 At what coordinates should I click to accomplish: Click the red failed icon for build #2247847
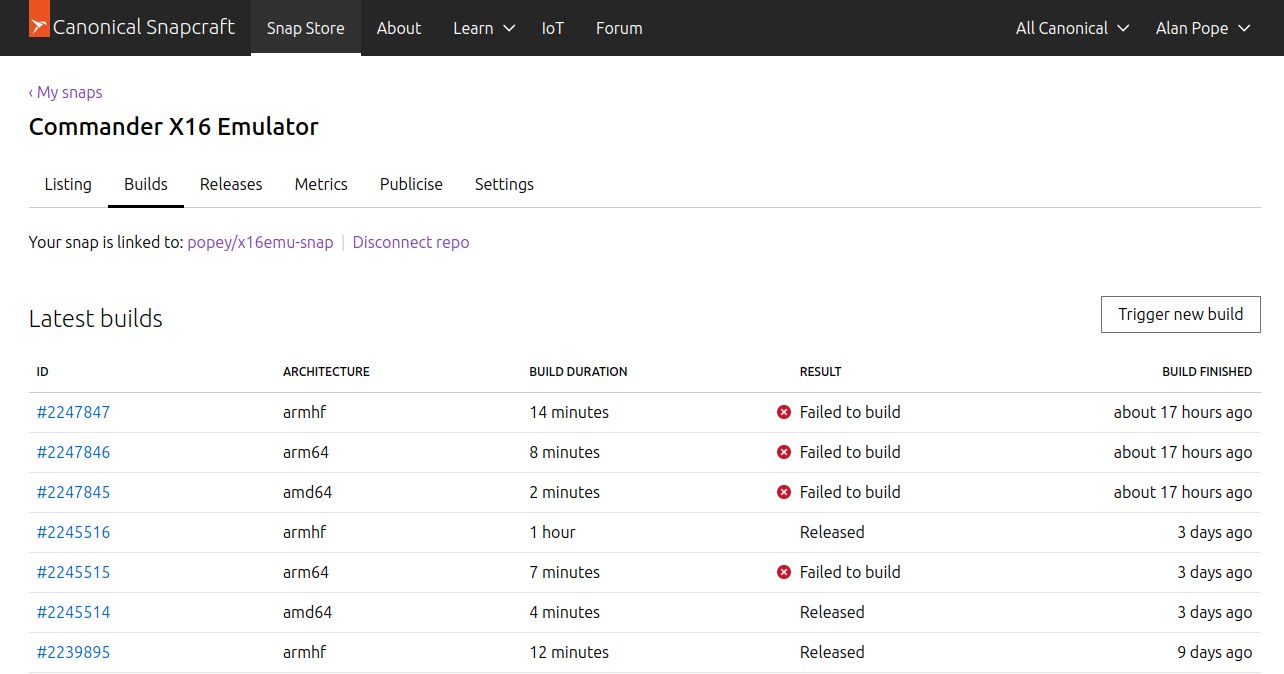click(784, 412)
